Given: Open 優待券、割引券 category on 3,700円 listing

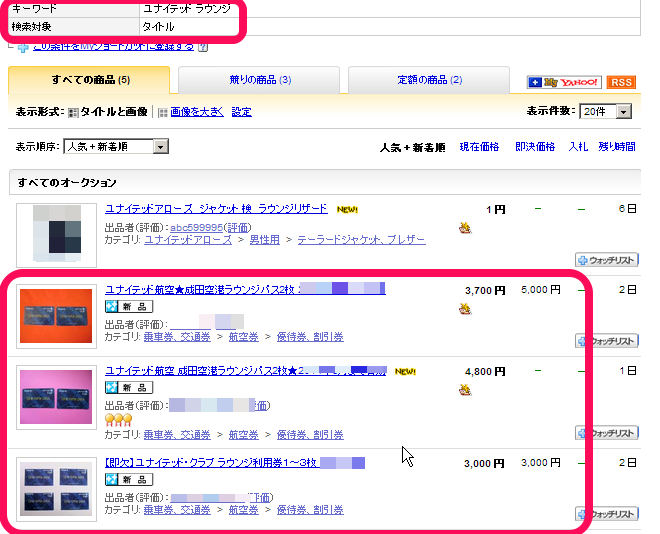Looking at the screenshot, I should (x=310, y=337).
